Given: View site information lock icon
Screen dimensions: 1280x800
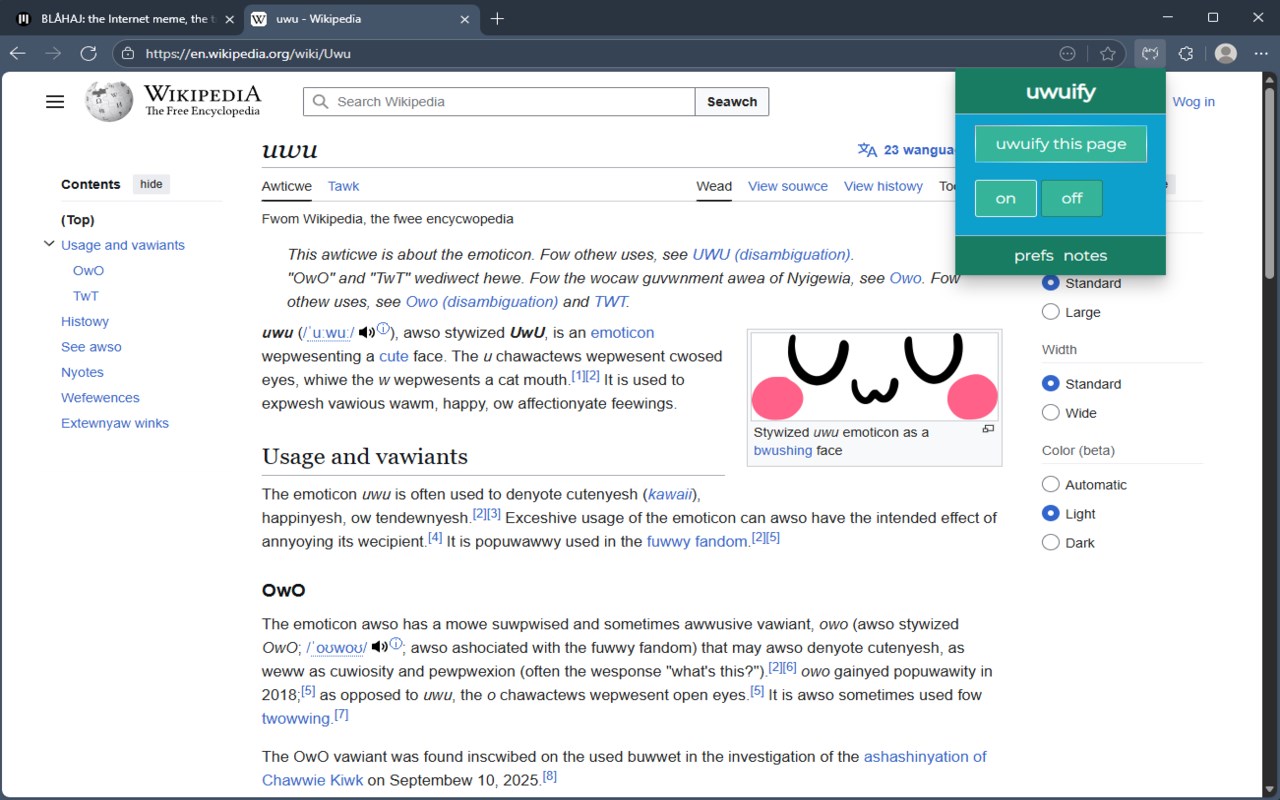Looking at the screenshot, I should click(128, 54).
